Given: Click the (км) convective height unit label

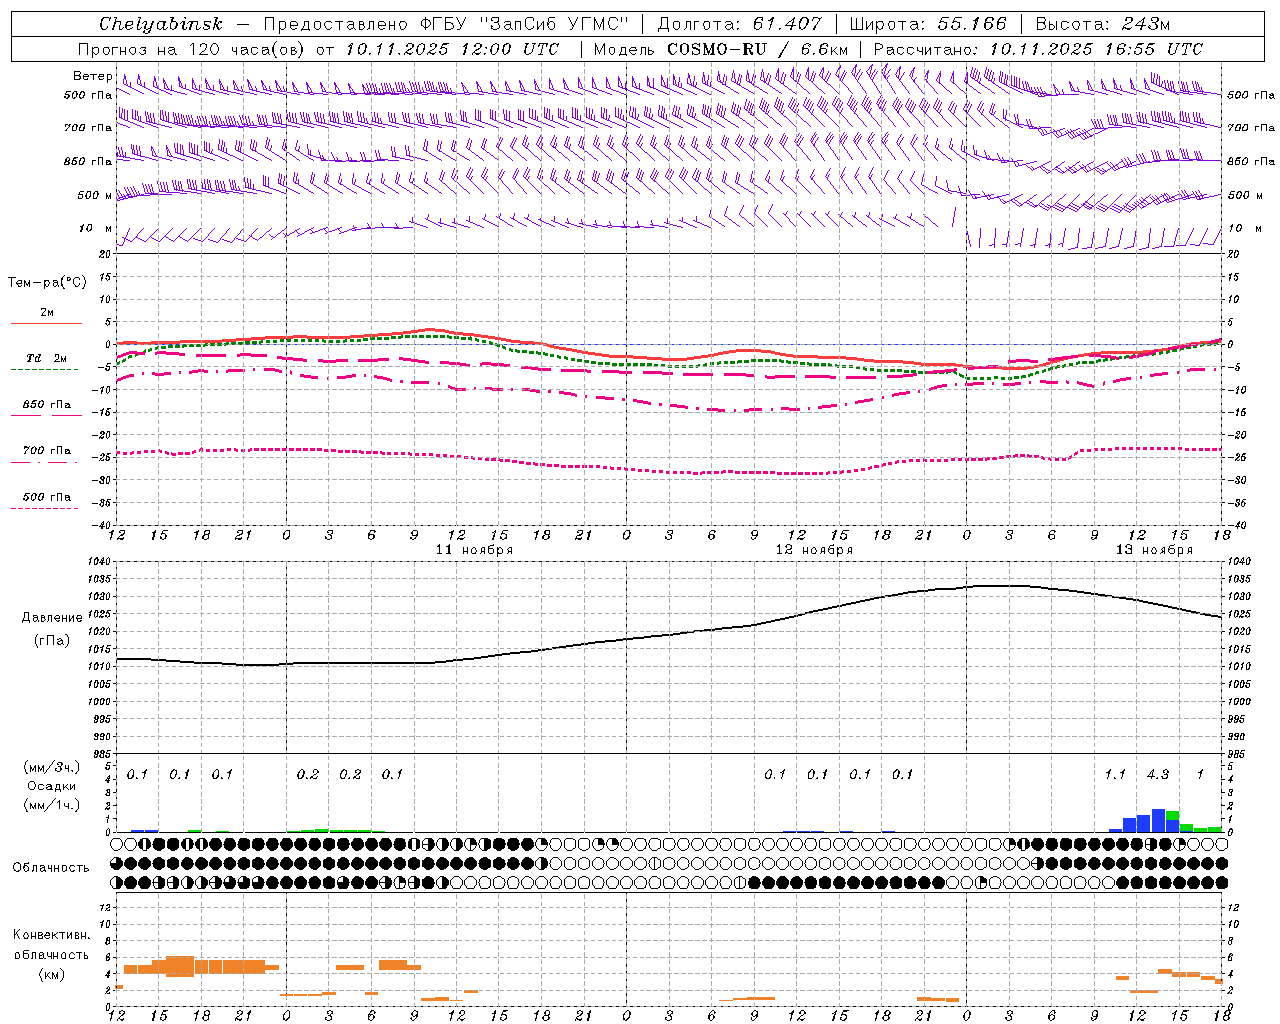Looking at the screenshot, I should (52, 974).
